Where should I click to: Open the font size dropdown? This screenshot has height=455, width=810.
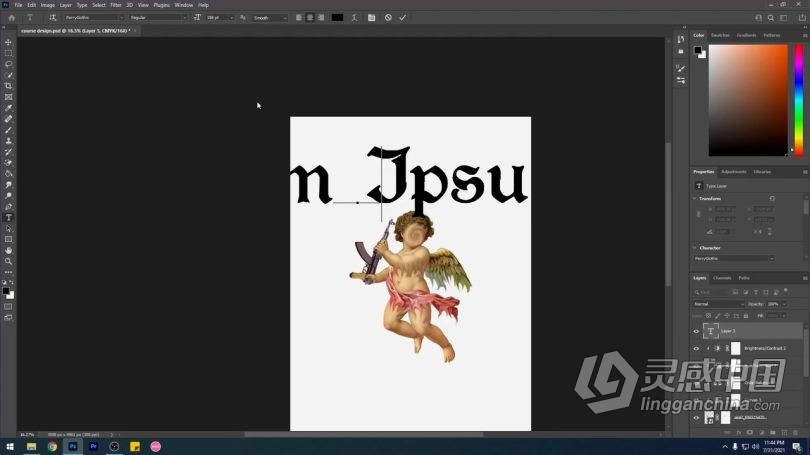[231, 18]
